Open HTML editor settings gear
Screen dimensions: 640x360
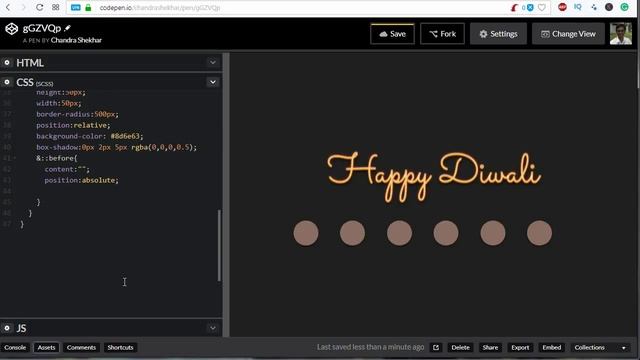[7, 62]
